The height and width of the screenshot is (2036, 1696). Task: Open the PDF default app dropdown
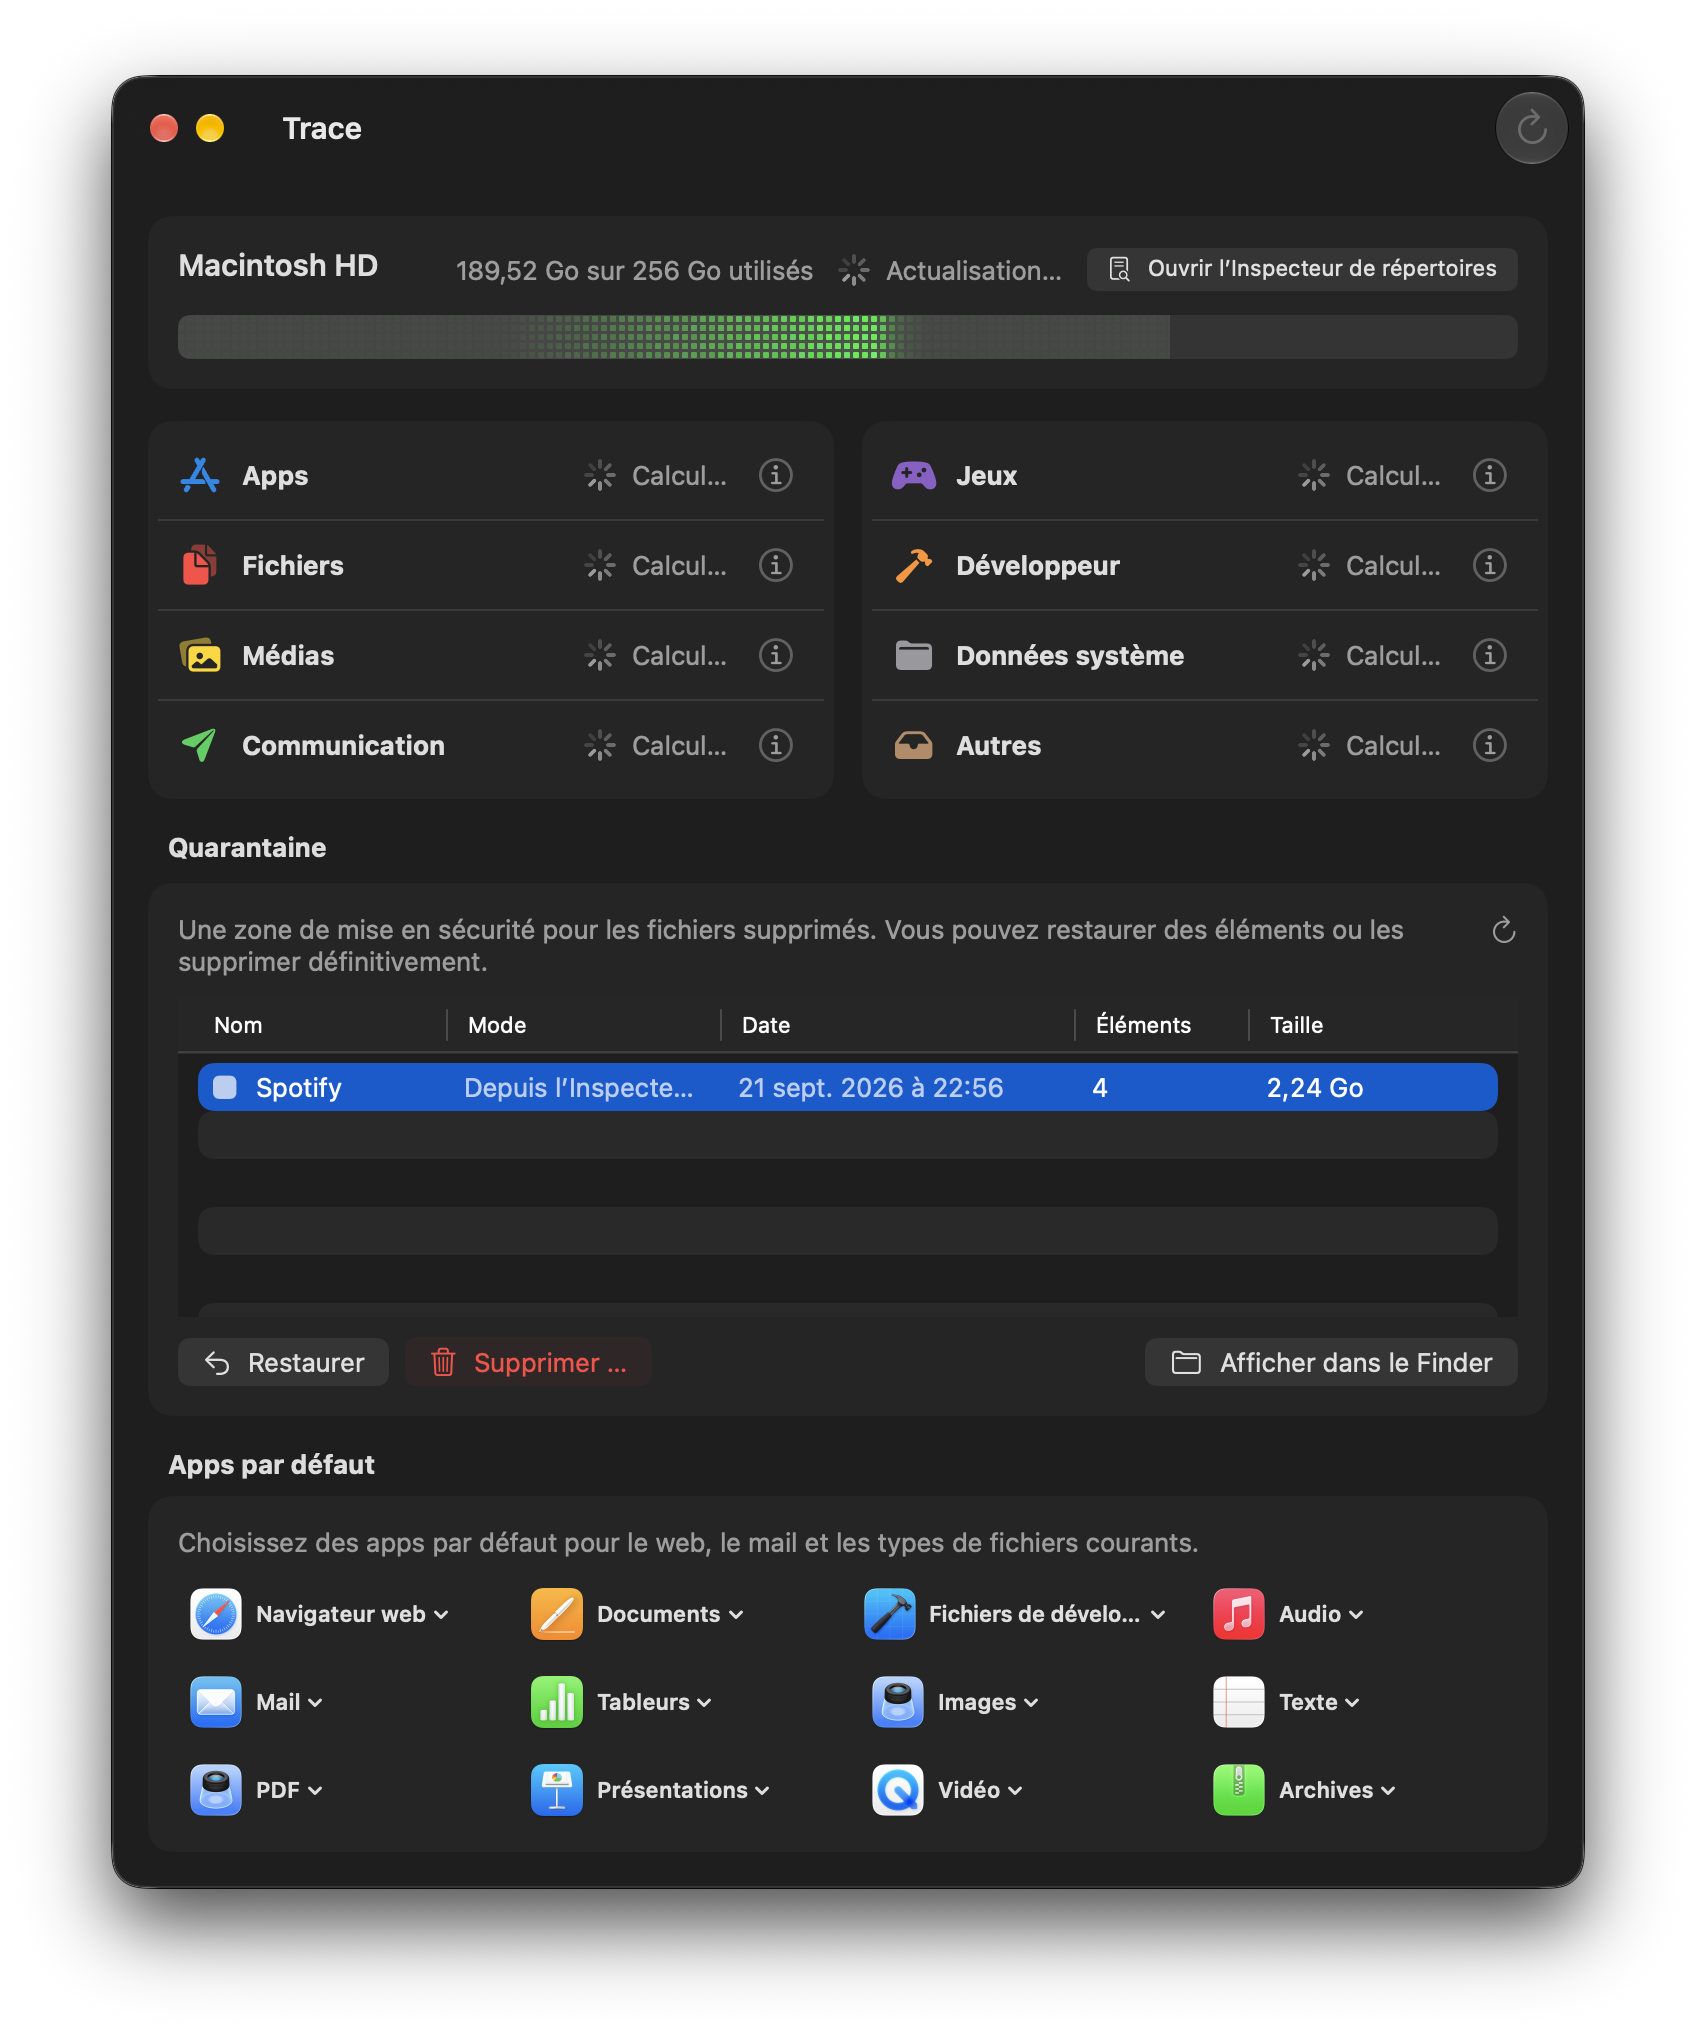click(256, 1790)
